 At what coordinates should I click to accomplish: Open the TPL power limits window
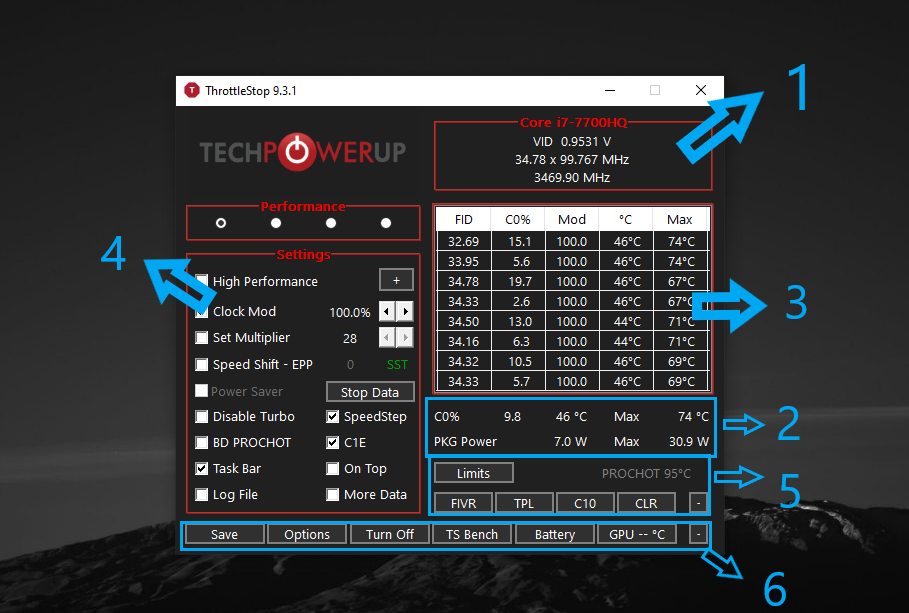coord(524,503)
